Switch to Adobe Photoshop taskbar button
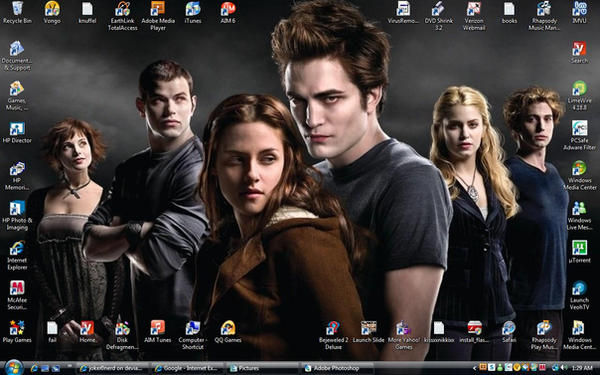 (338, 368)
